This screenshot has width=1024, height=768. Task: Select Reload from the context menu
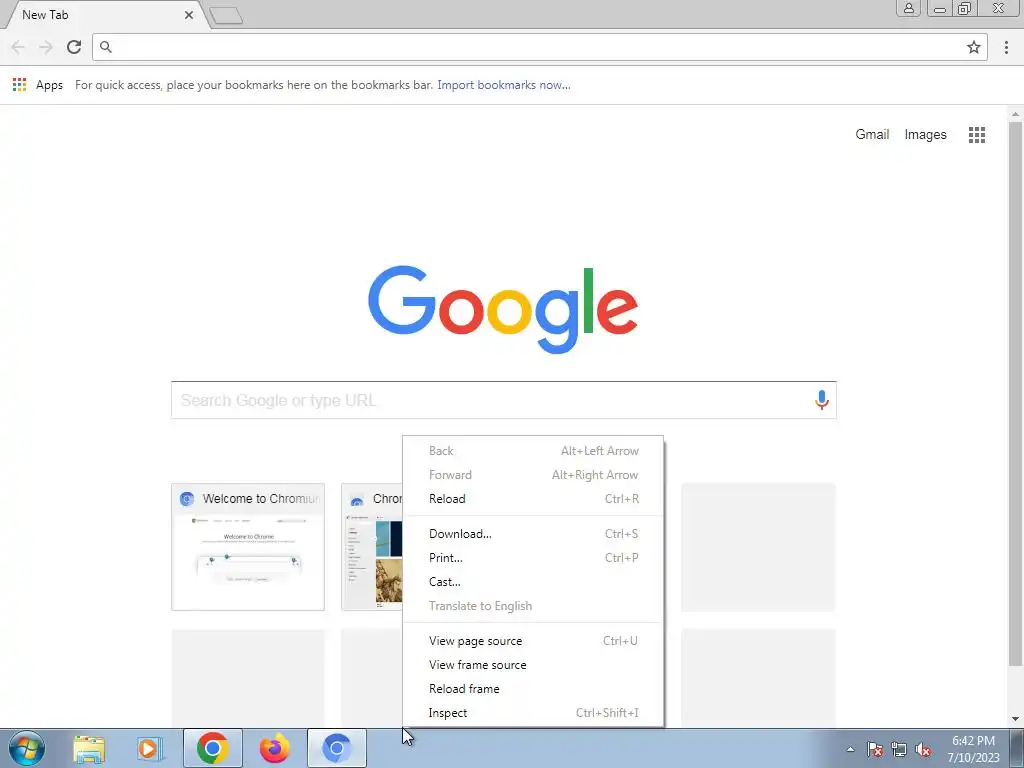[x=533, y=499]
